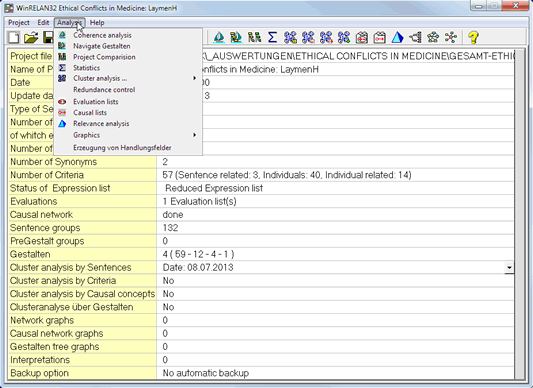The width and height of the screenshot is (533, 388).
Task: Click the Gestalten value '4 ( 59 - 12 - 4 - 1 )'
Action: [198, 254]
